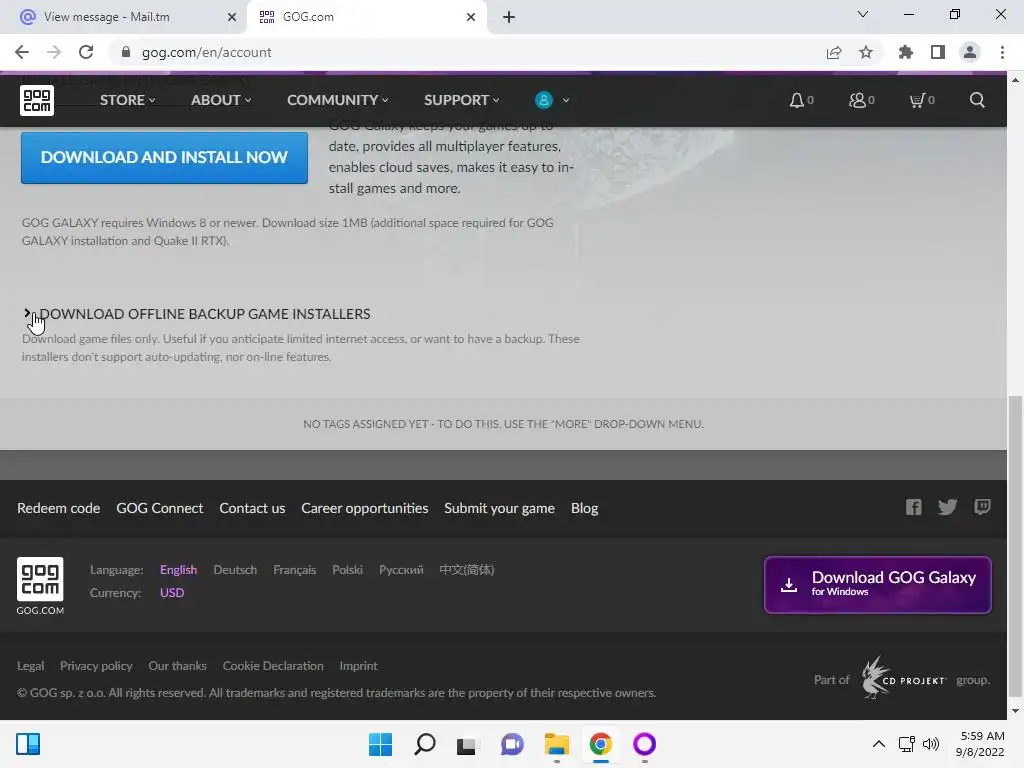Open Chrome extensions puzzle icon

(906, 52)
